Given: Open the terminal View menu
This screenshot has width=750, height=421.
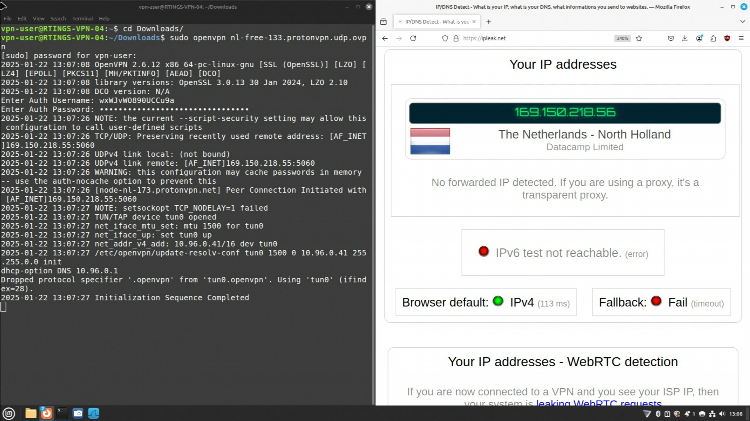Looking at the screenshot, I should (39, 19).
